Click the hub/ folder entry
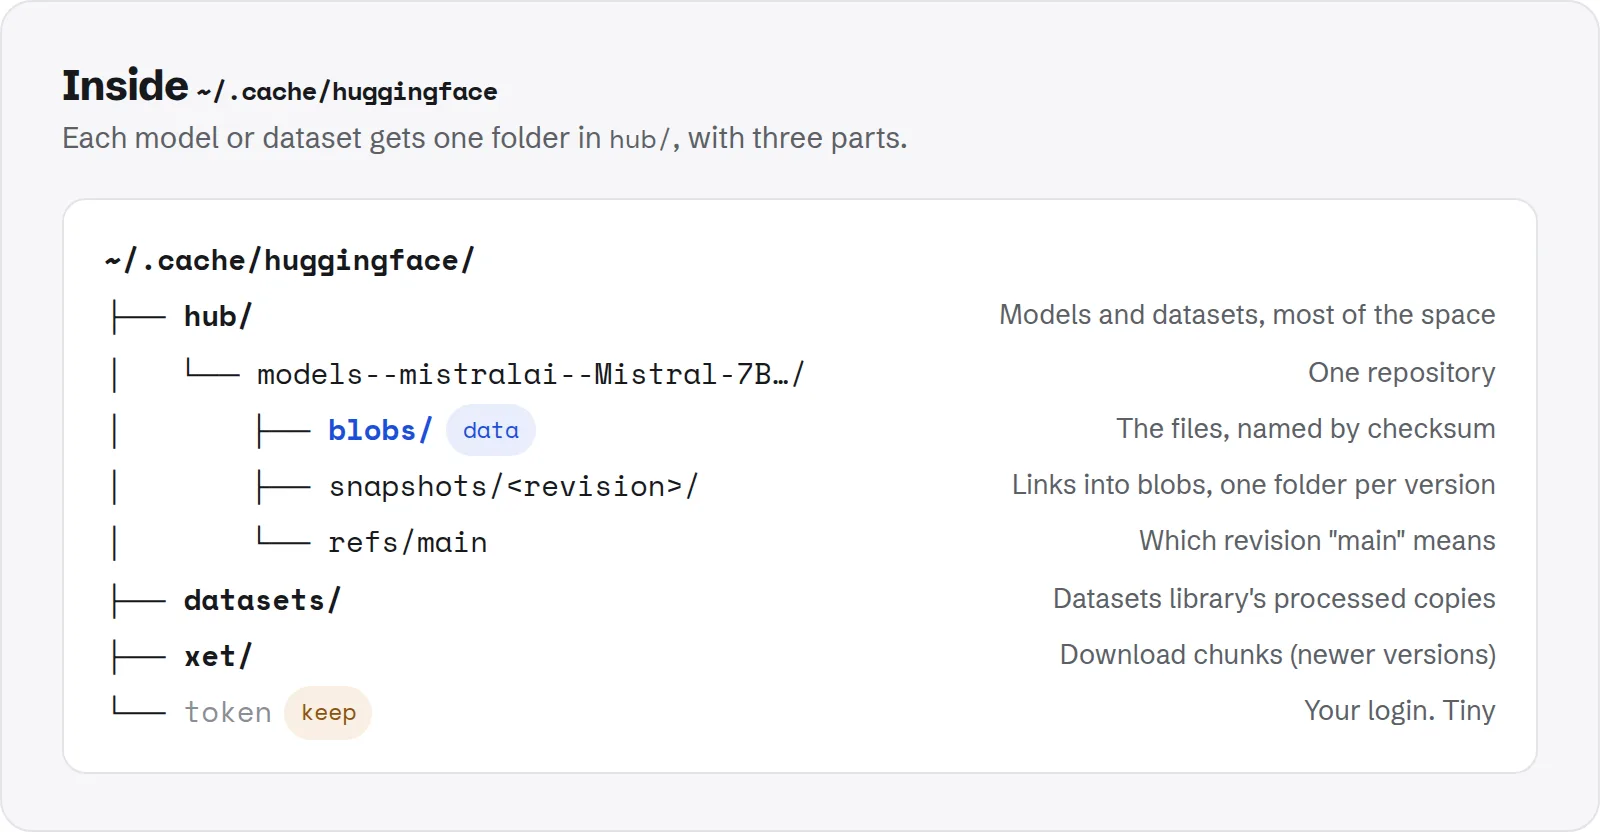Image resolution: width=1600 pixels, height=834 pixels. pos(217,317)
